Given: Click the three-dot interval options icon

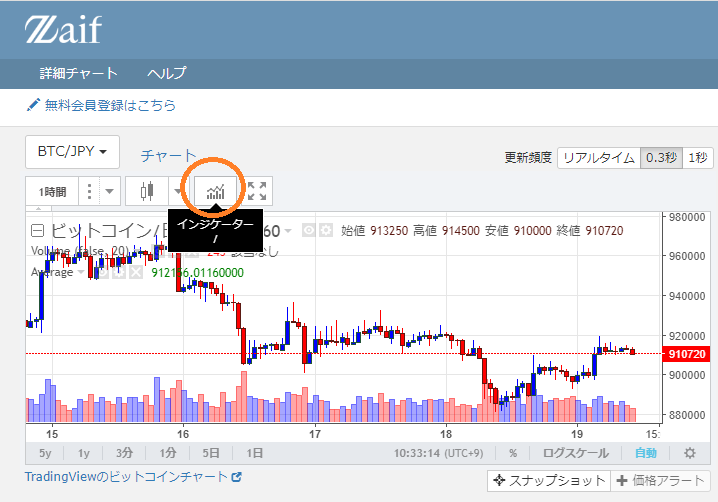Looking at the screenshot, I should pyautogui.click(x=90, y=191).
